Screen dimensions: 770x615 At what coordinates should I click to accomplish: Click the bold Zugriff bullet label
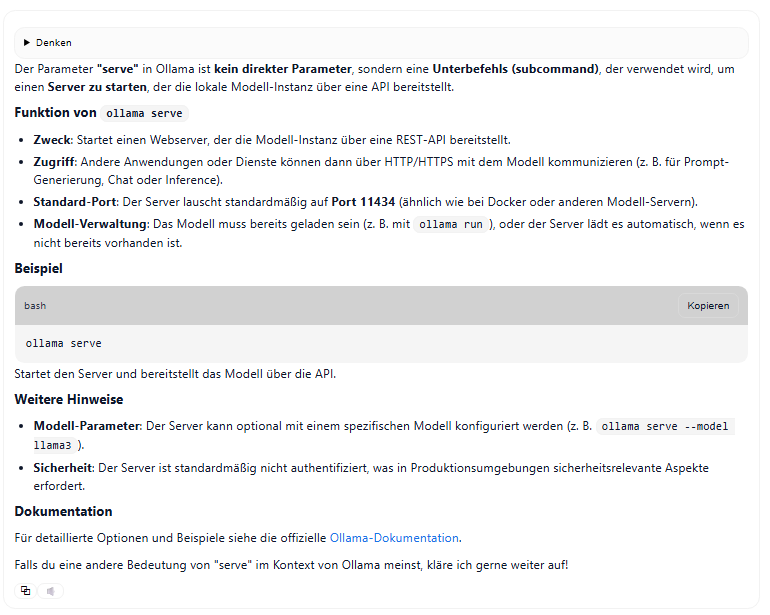56,162
